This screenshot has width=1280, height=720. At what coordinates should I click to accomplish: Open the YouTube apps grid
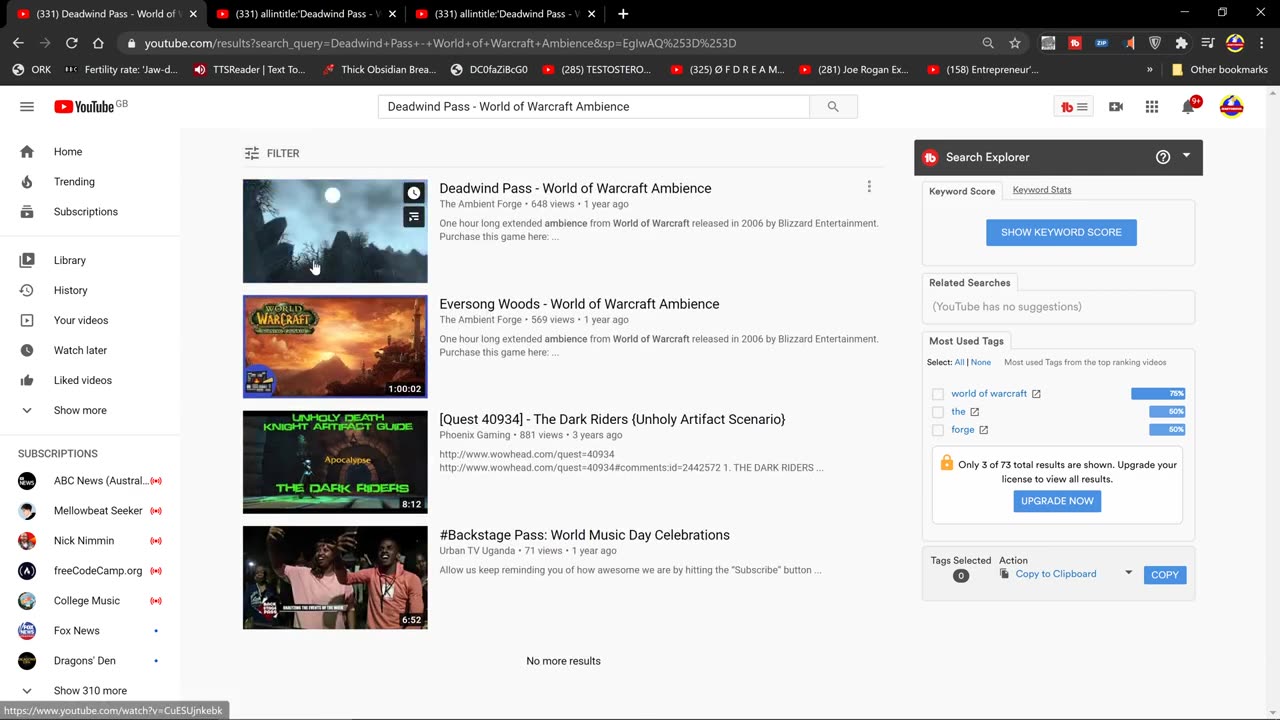1152,107
